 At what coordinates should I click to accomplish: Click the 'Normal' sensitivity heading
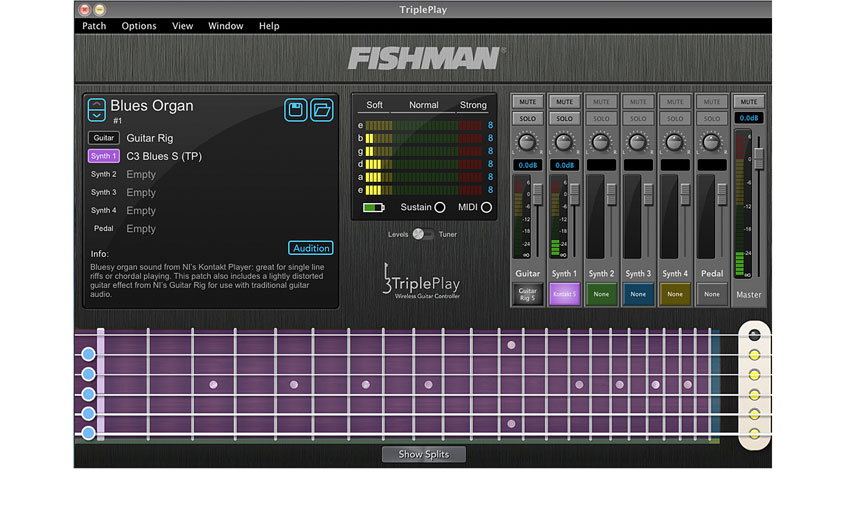click(423, 105)
